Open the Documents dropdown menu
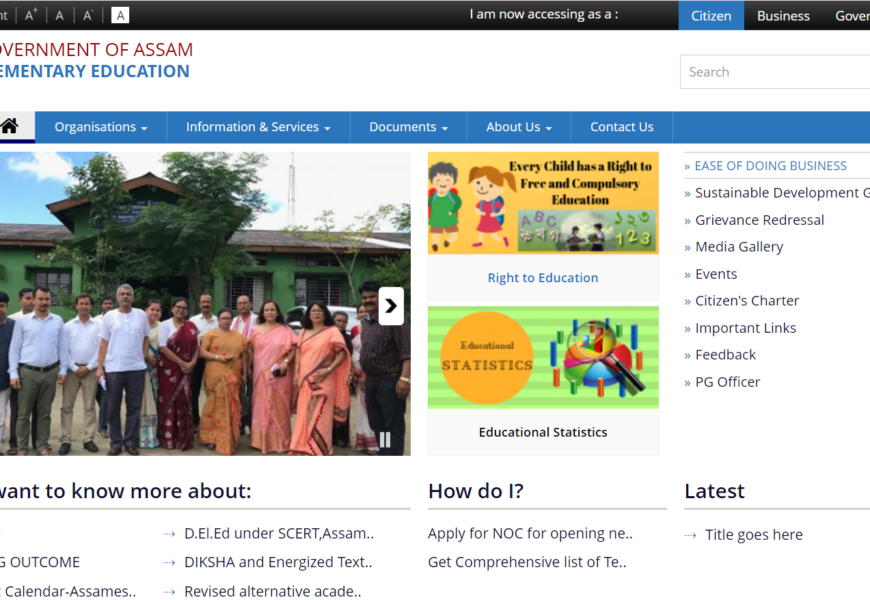The image size is (870, 600). [408, 127]
